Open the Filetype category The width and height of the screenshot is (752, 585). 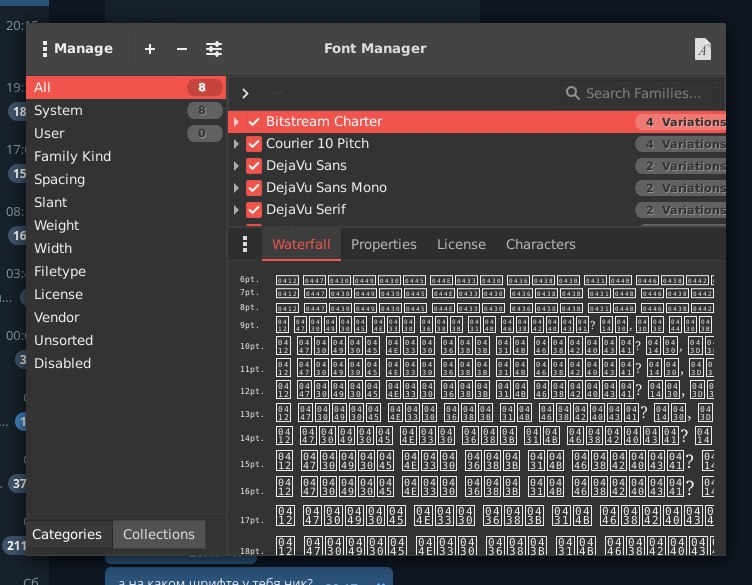click(126, 271)
